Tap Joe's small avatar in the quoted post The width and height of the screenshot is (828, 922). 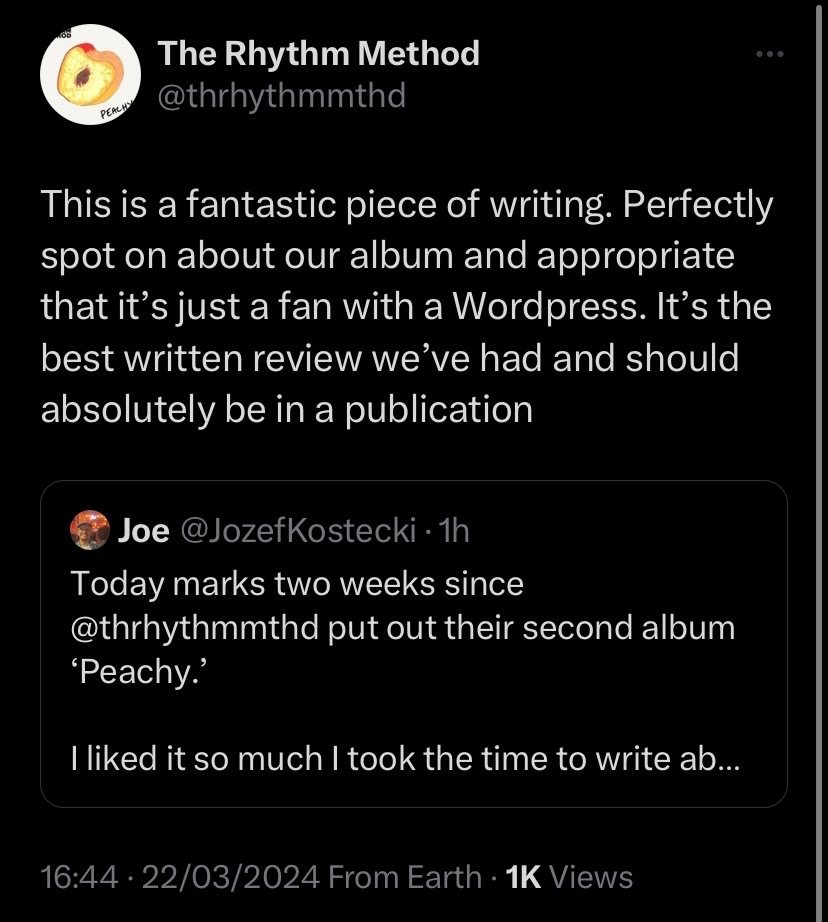tap(90, 531)
